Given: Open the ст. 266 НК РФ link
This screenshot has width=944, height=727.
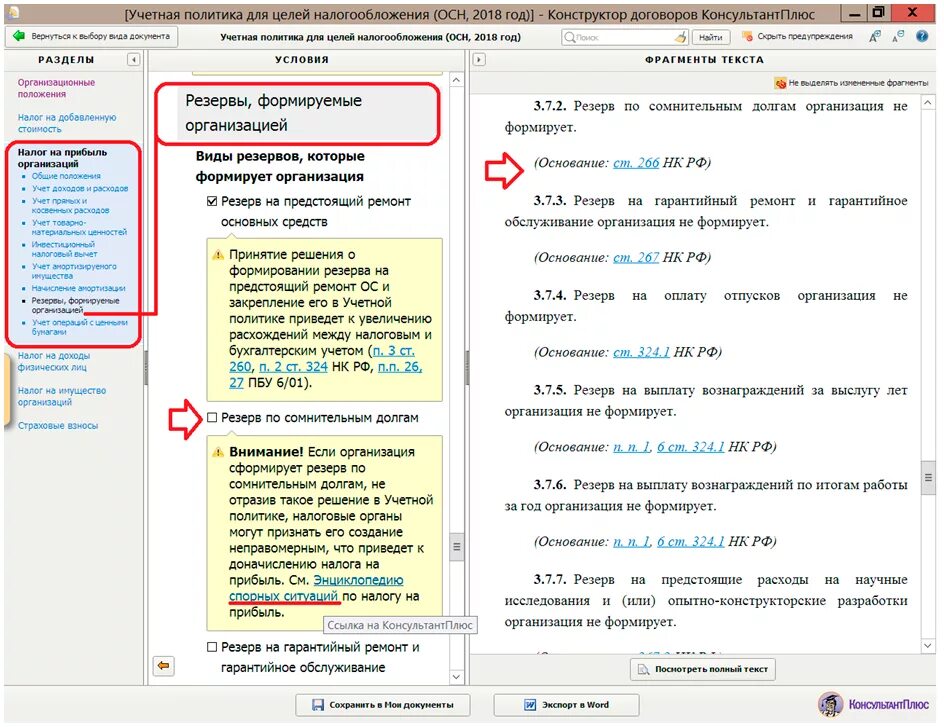Looking at the screenshot, I should pyautogui.click(x=636, y=162).
